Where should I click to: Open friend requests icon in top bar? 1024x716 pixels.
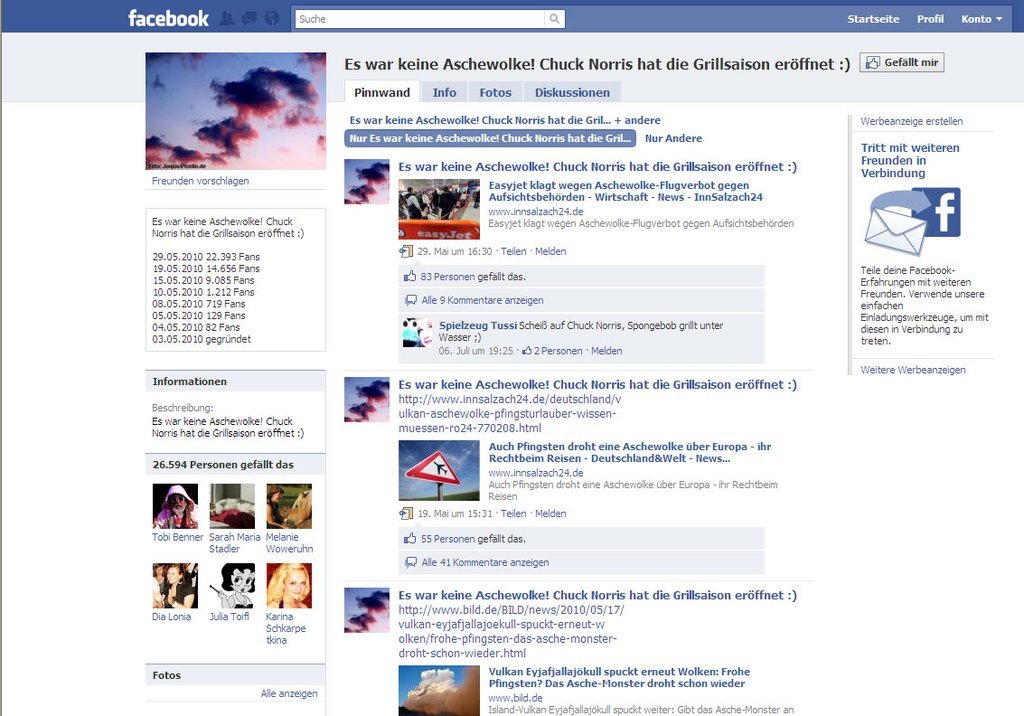pyautogui.click(x=227, y=18)
